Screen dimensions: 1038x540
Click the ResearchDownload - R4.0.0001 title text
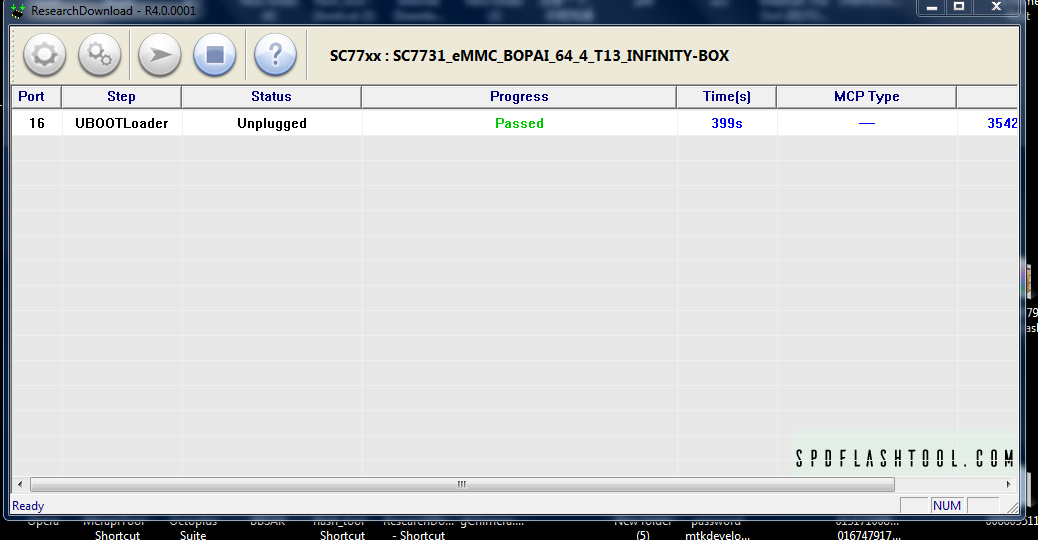[113, 11]
